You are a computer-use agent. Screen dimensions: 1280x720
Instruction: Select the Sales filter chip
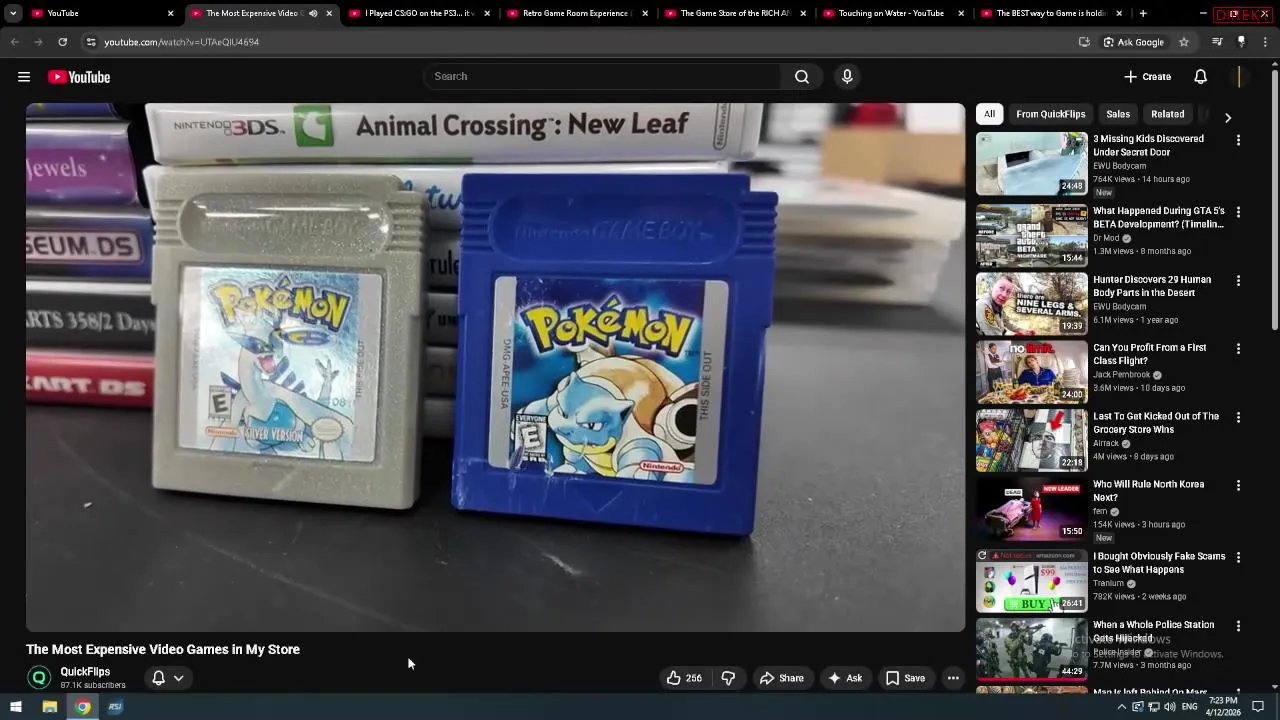coord(1118,114)
